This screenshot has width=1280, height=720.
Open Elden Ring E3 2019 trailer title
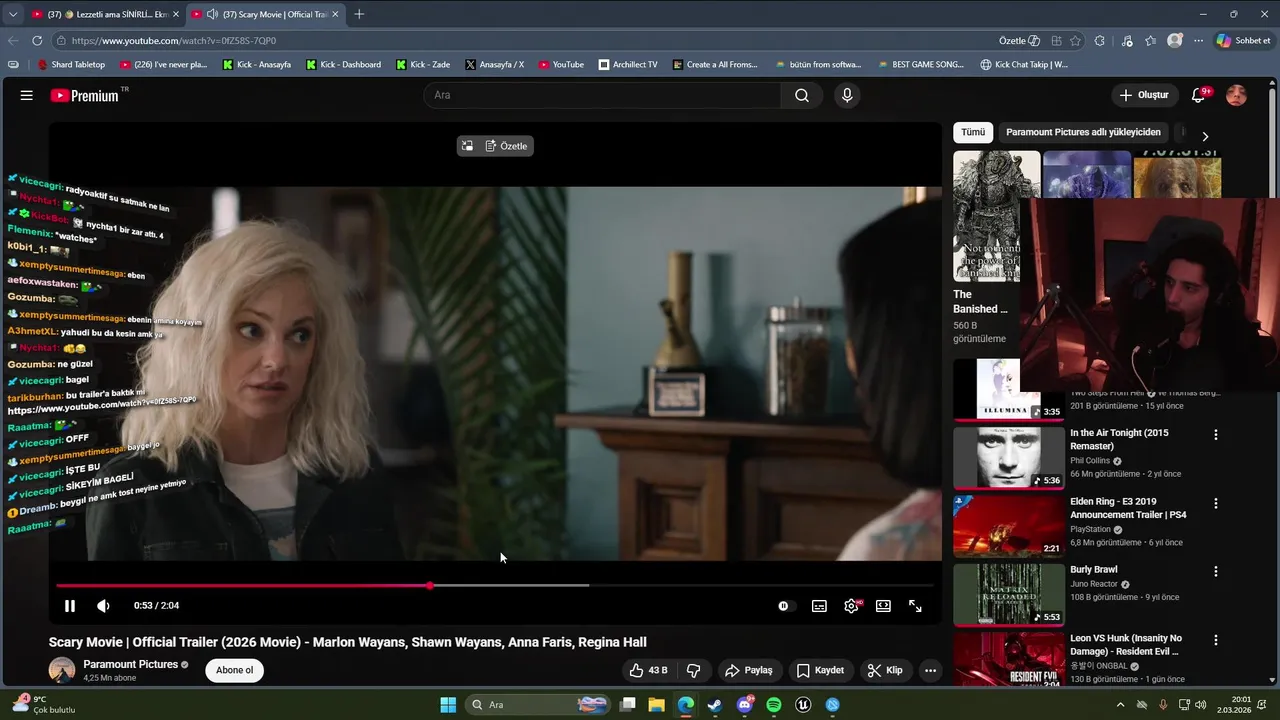pos(1128,508)
